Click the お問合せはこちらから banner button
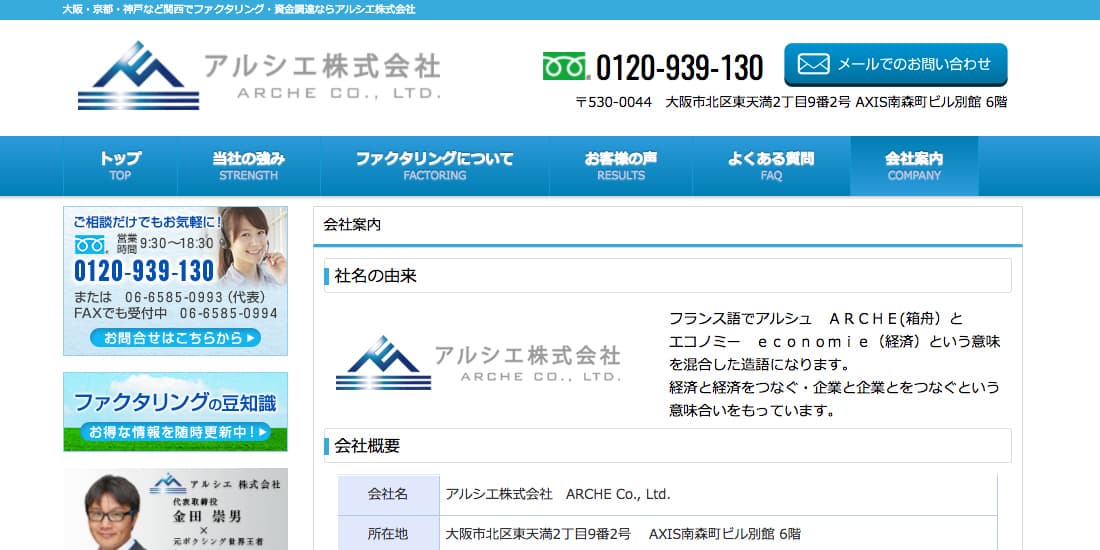This screenshot has height=550, width=1100. coord(175,338)
